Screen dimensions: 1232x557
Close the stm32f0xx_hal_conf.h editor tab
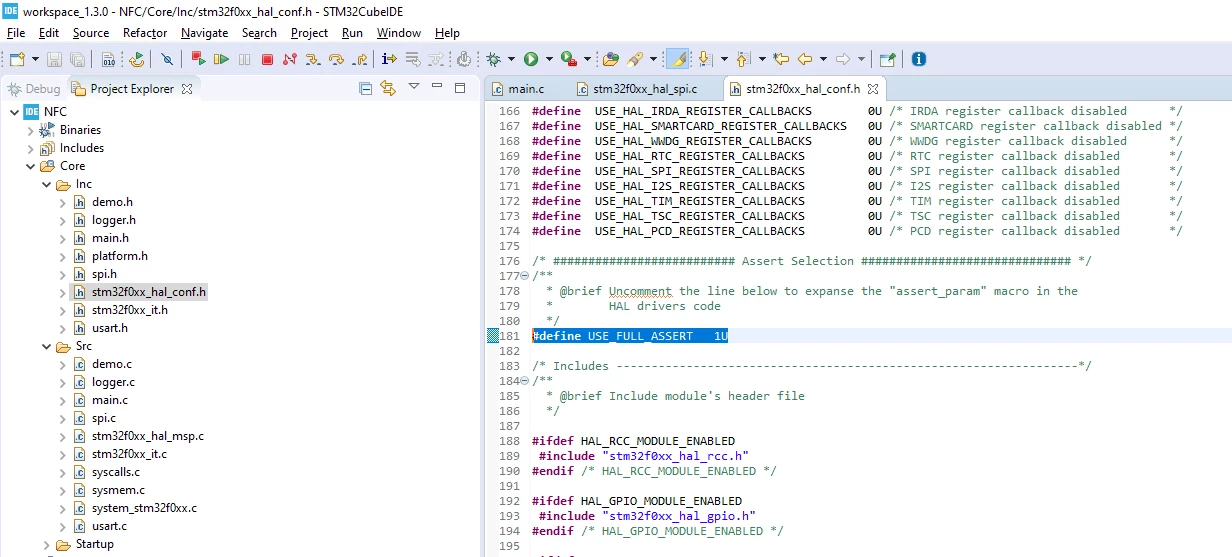(872, 89)
